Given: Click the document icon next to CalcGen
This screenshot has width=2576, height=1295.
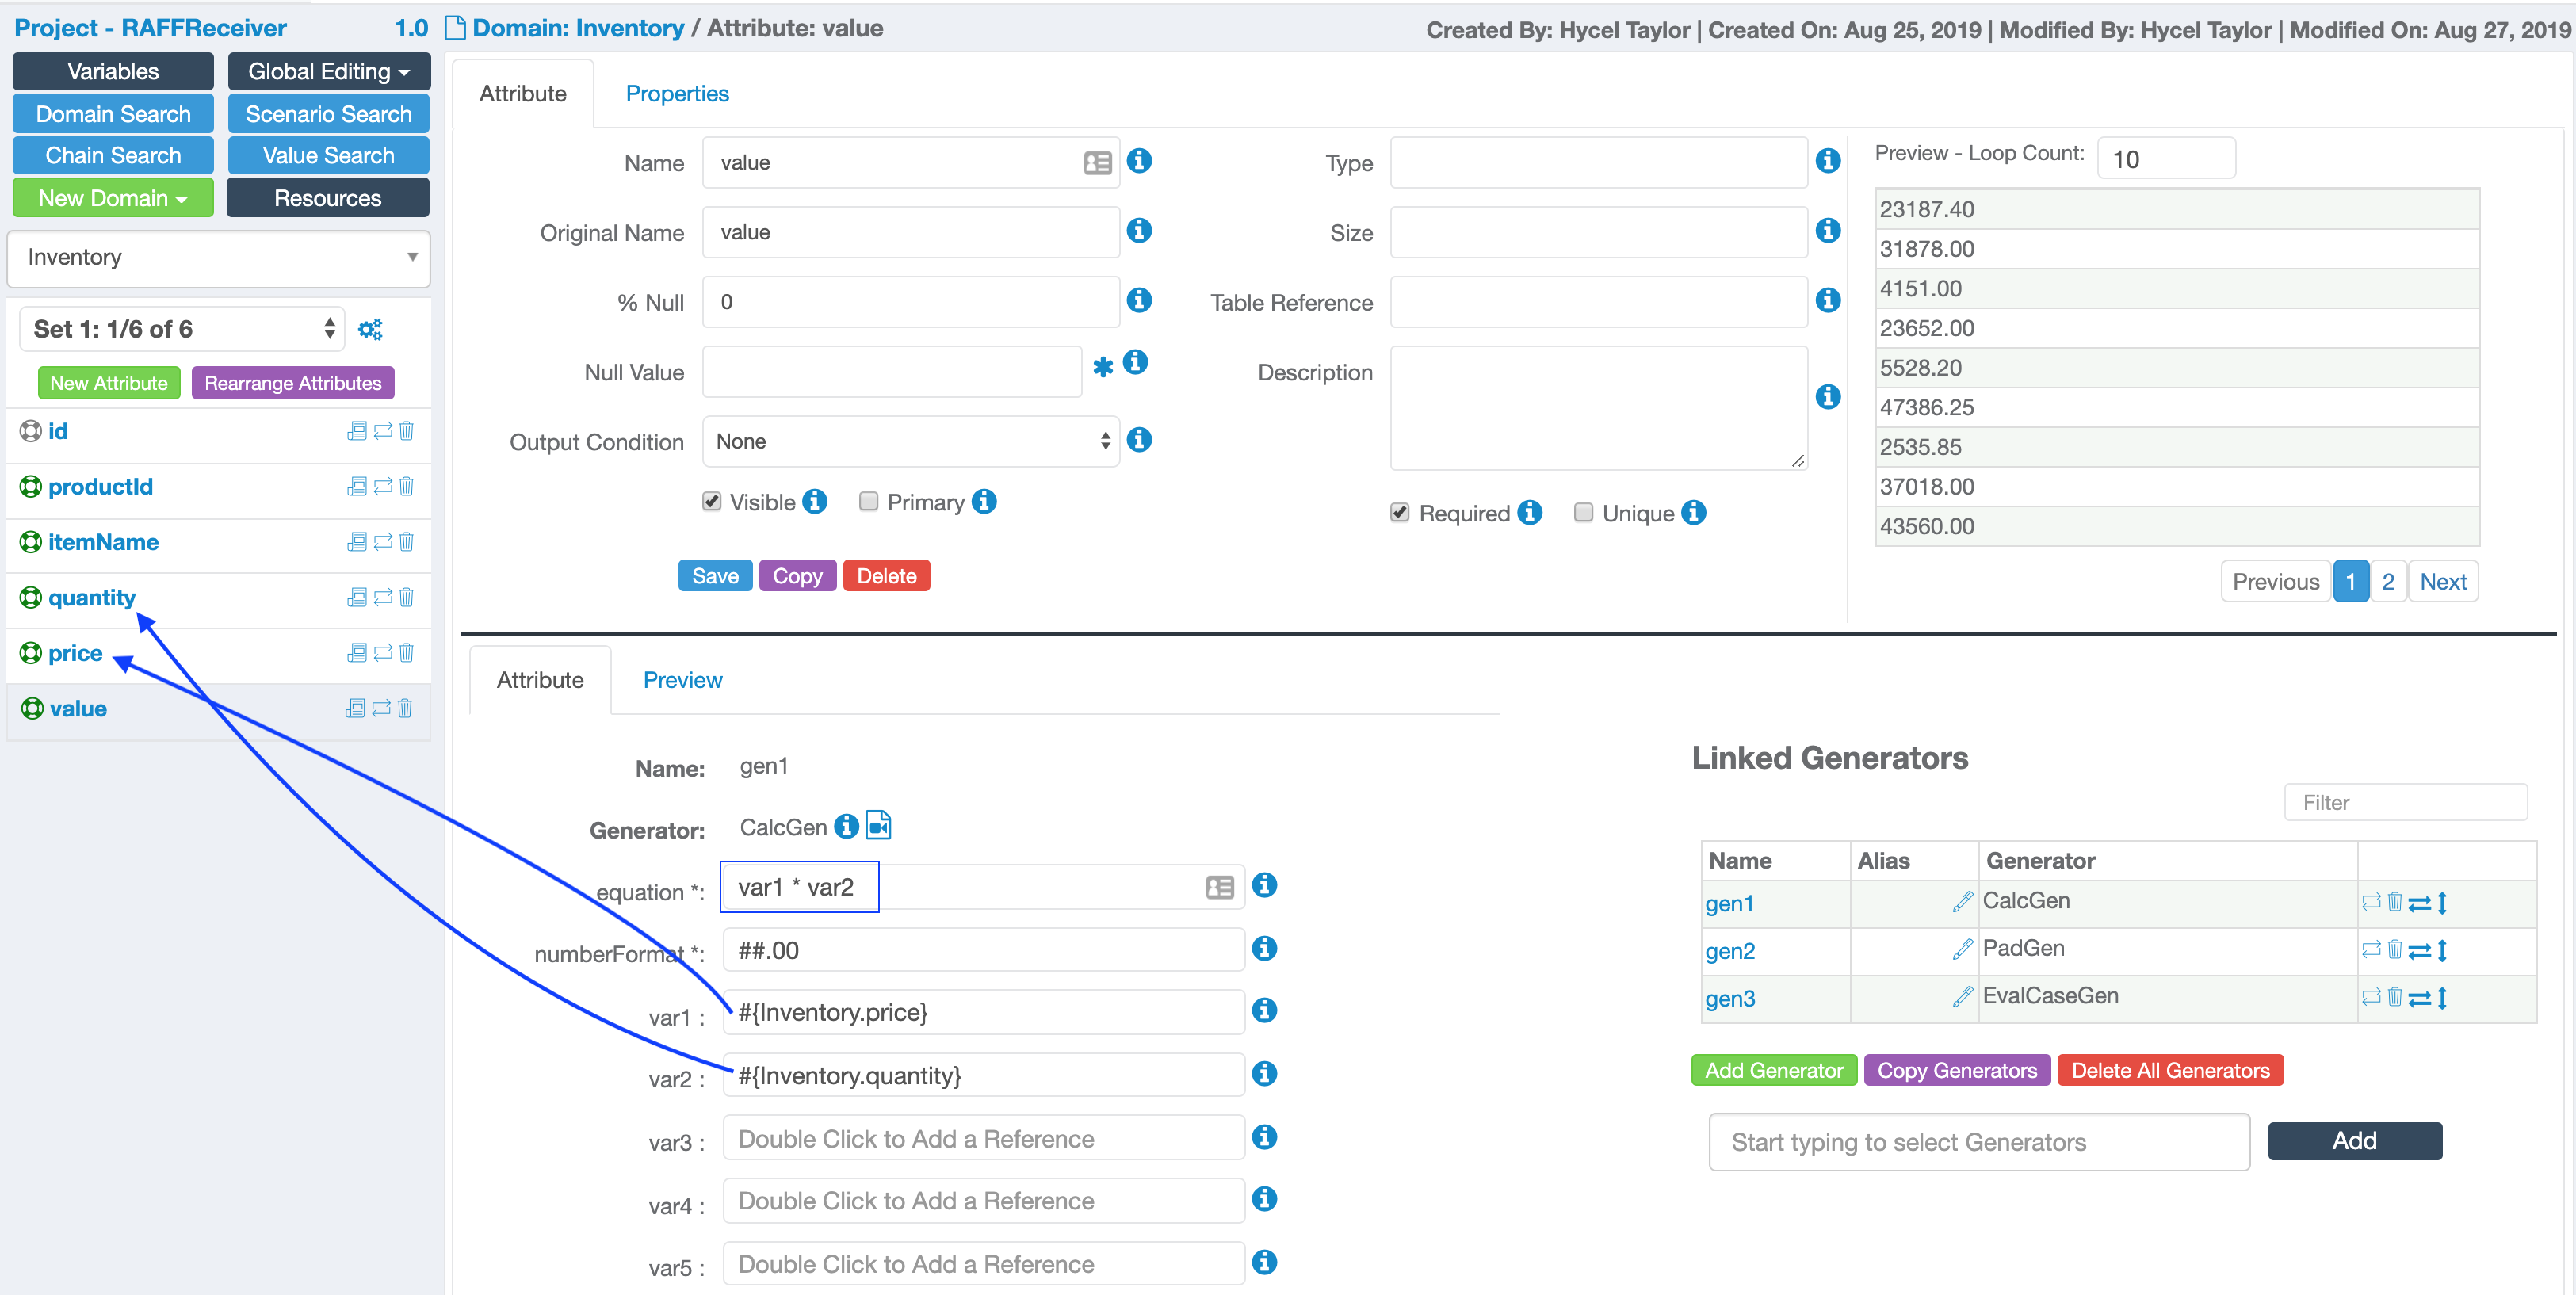Looking at the screenshot, I should click(878, 826).
